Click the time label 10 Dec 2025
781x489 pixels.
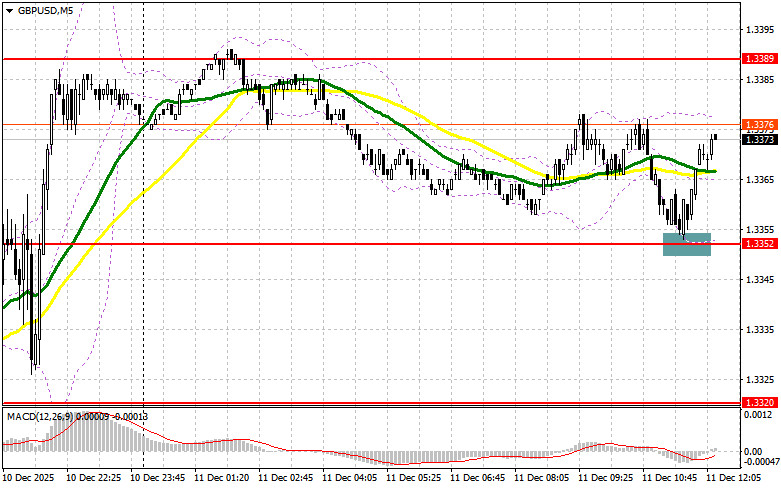pyautogui.click(x=28, y=478)
